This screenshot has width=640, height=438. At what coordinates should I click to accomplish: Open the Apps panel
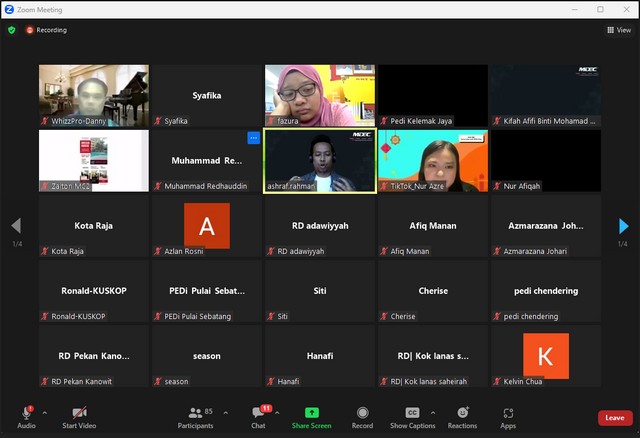[508, 413]
